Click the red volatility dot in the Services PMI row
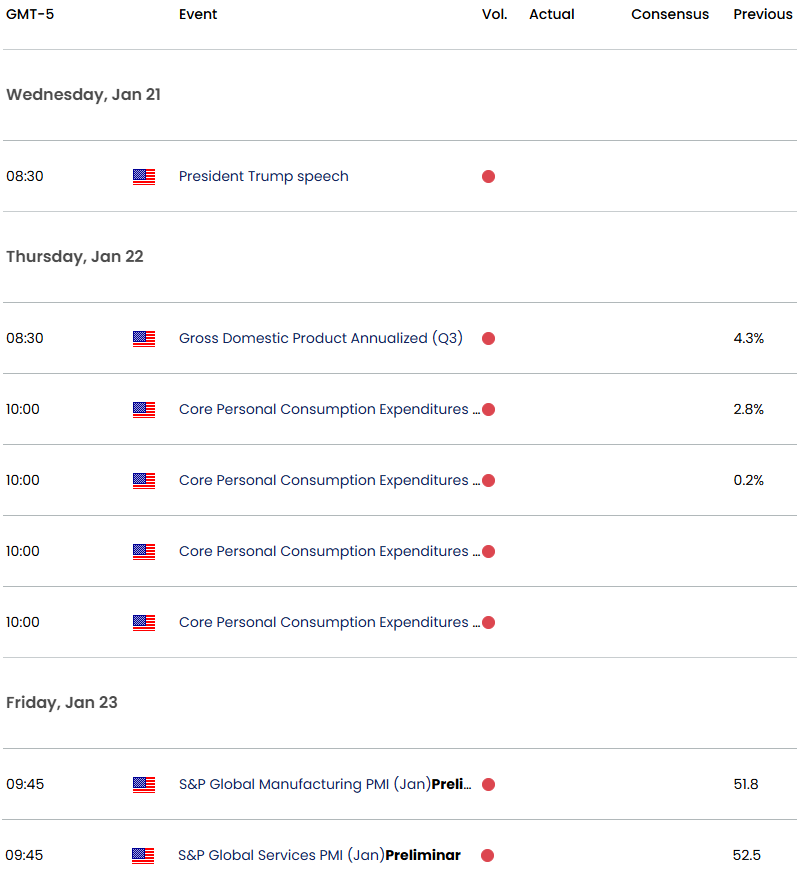The image size is (797, 871). coord(488,856)
